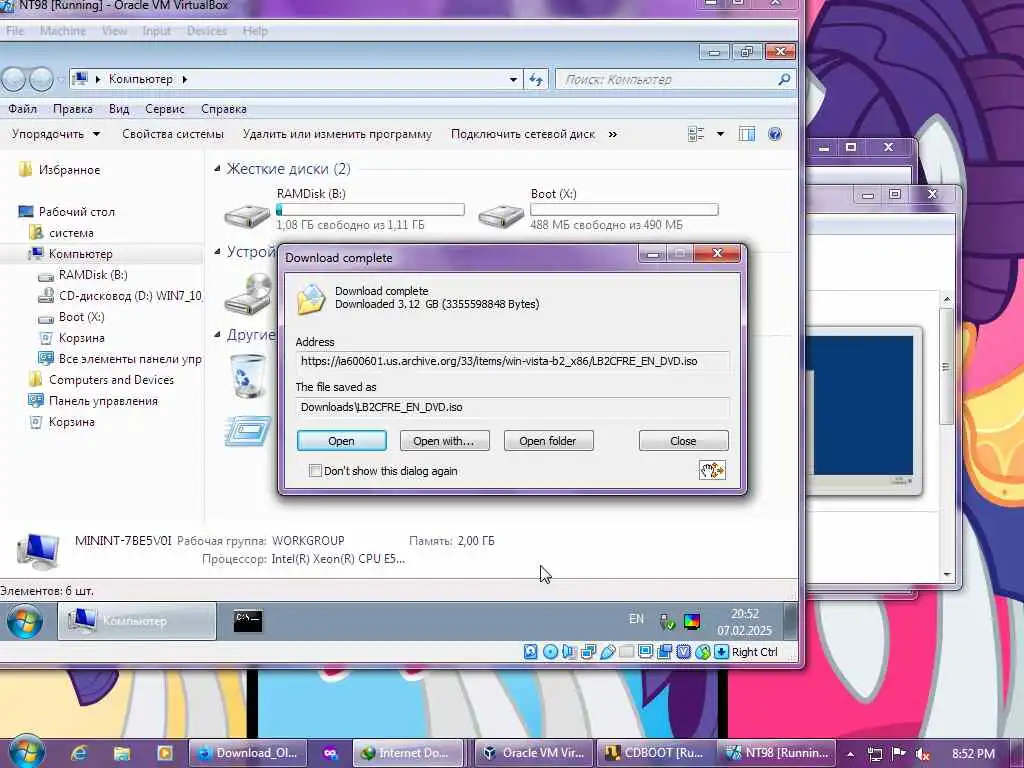Open the address bar history dropdown arrow

coord(513,80)
